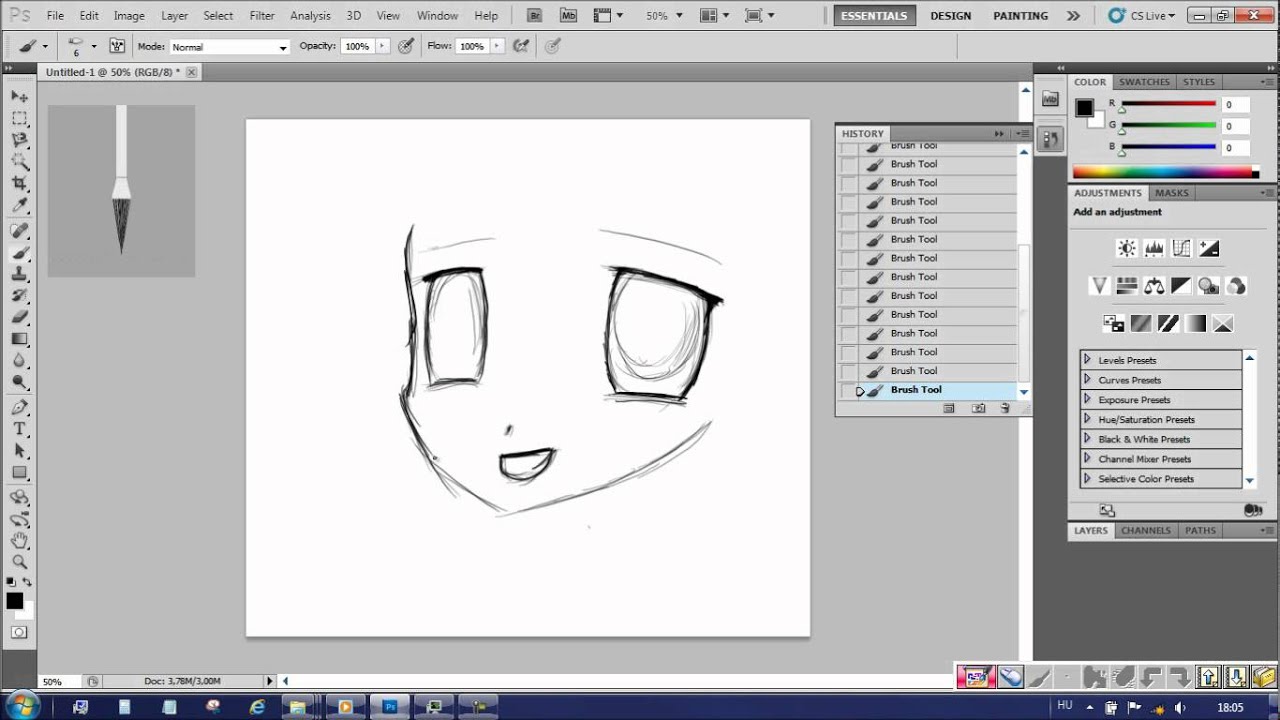Select the Zoom tool in Tools panel

(19, 562)
